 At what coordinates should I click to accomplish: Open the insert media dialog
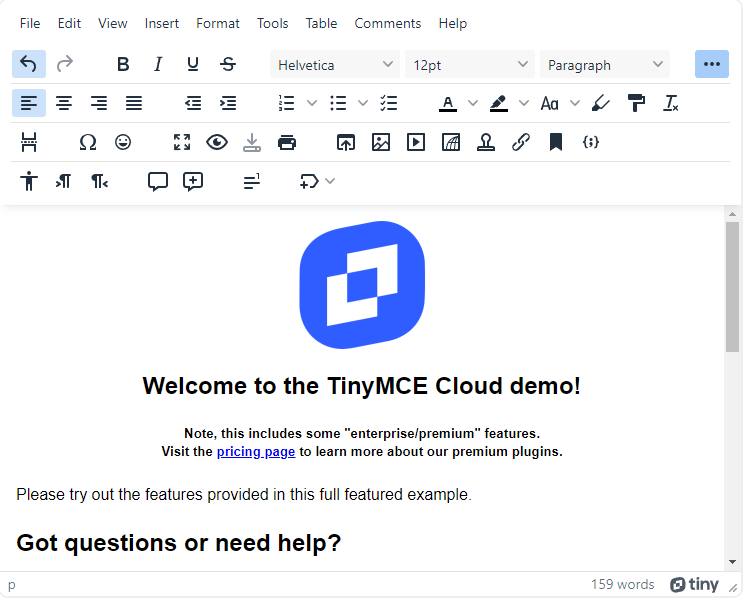[x=416, y=142]
